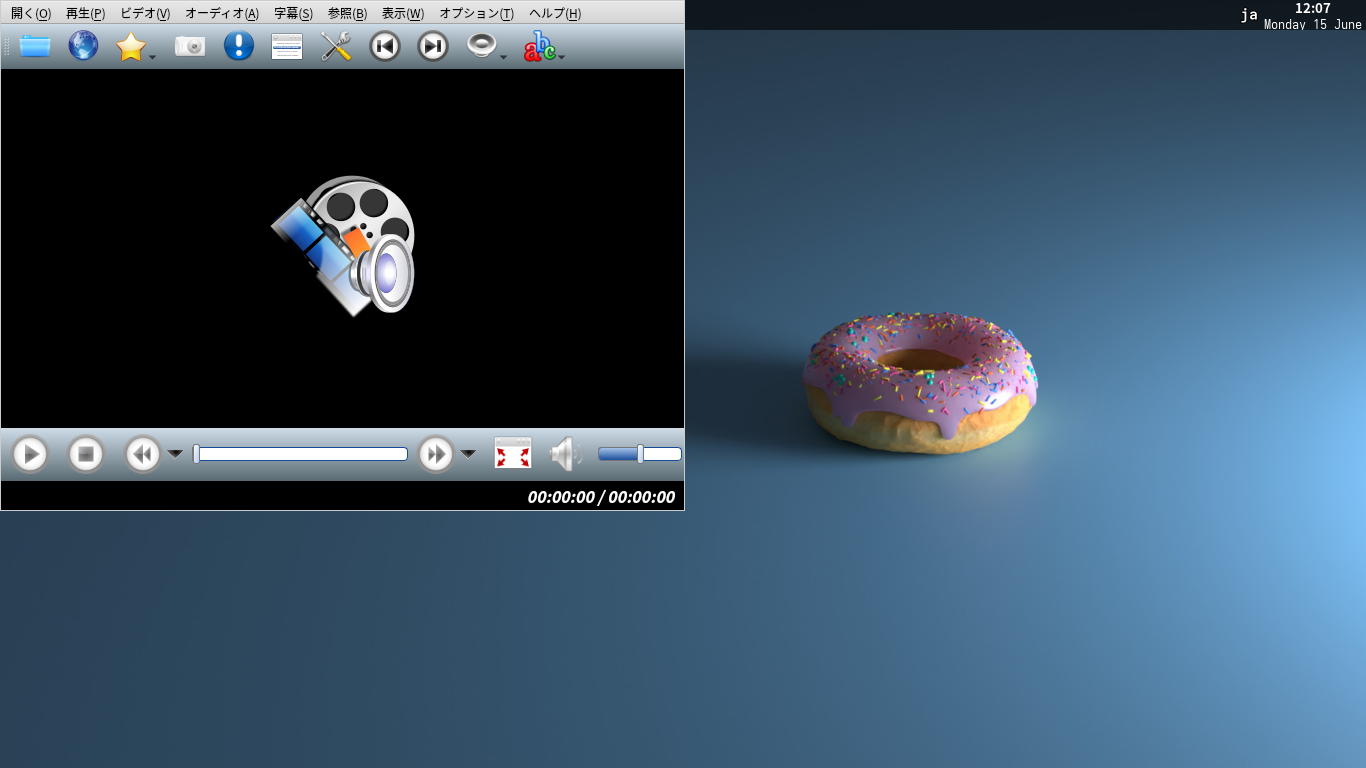
Task: Click the toolbar drag handle grip
Action: (x=6, y=46)
